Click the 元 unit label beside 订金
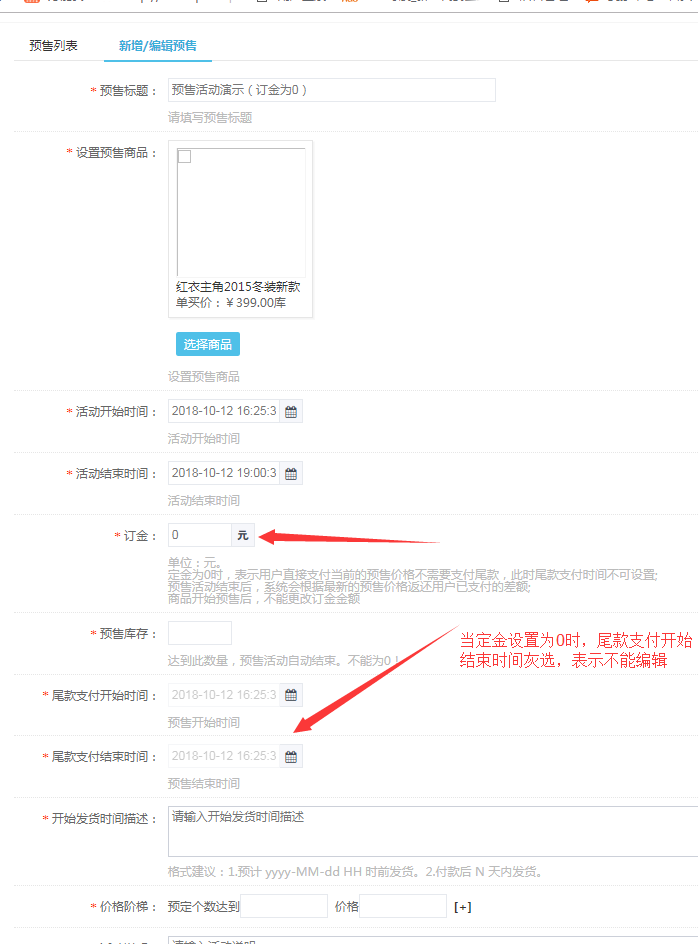This screenshot has width=698, height=944. 243,536
